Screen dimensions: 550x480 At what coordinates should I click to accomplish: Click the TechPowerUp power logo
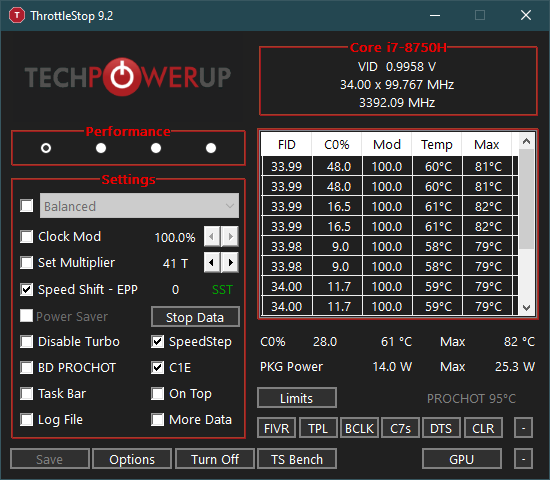pos(122,76)
